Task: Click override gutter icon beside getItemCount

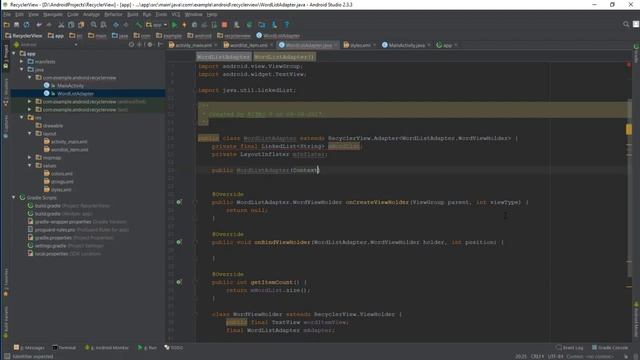Action: click(179, 282)
